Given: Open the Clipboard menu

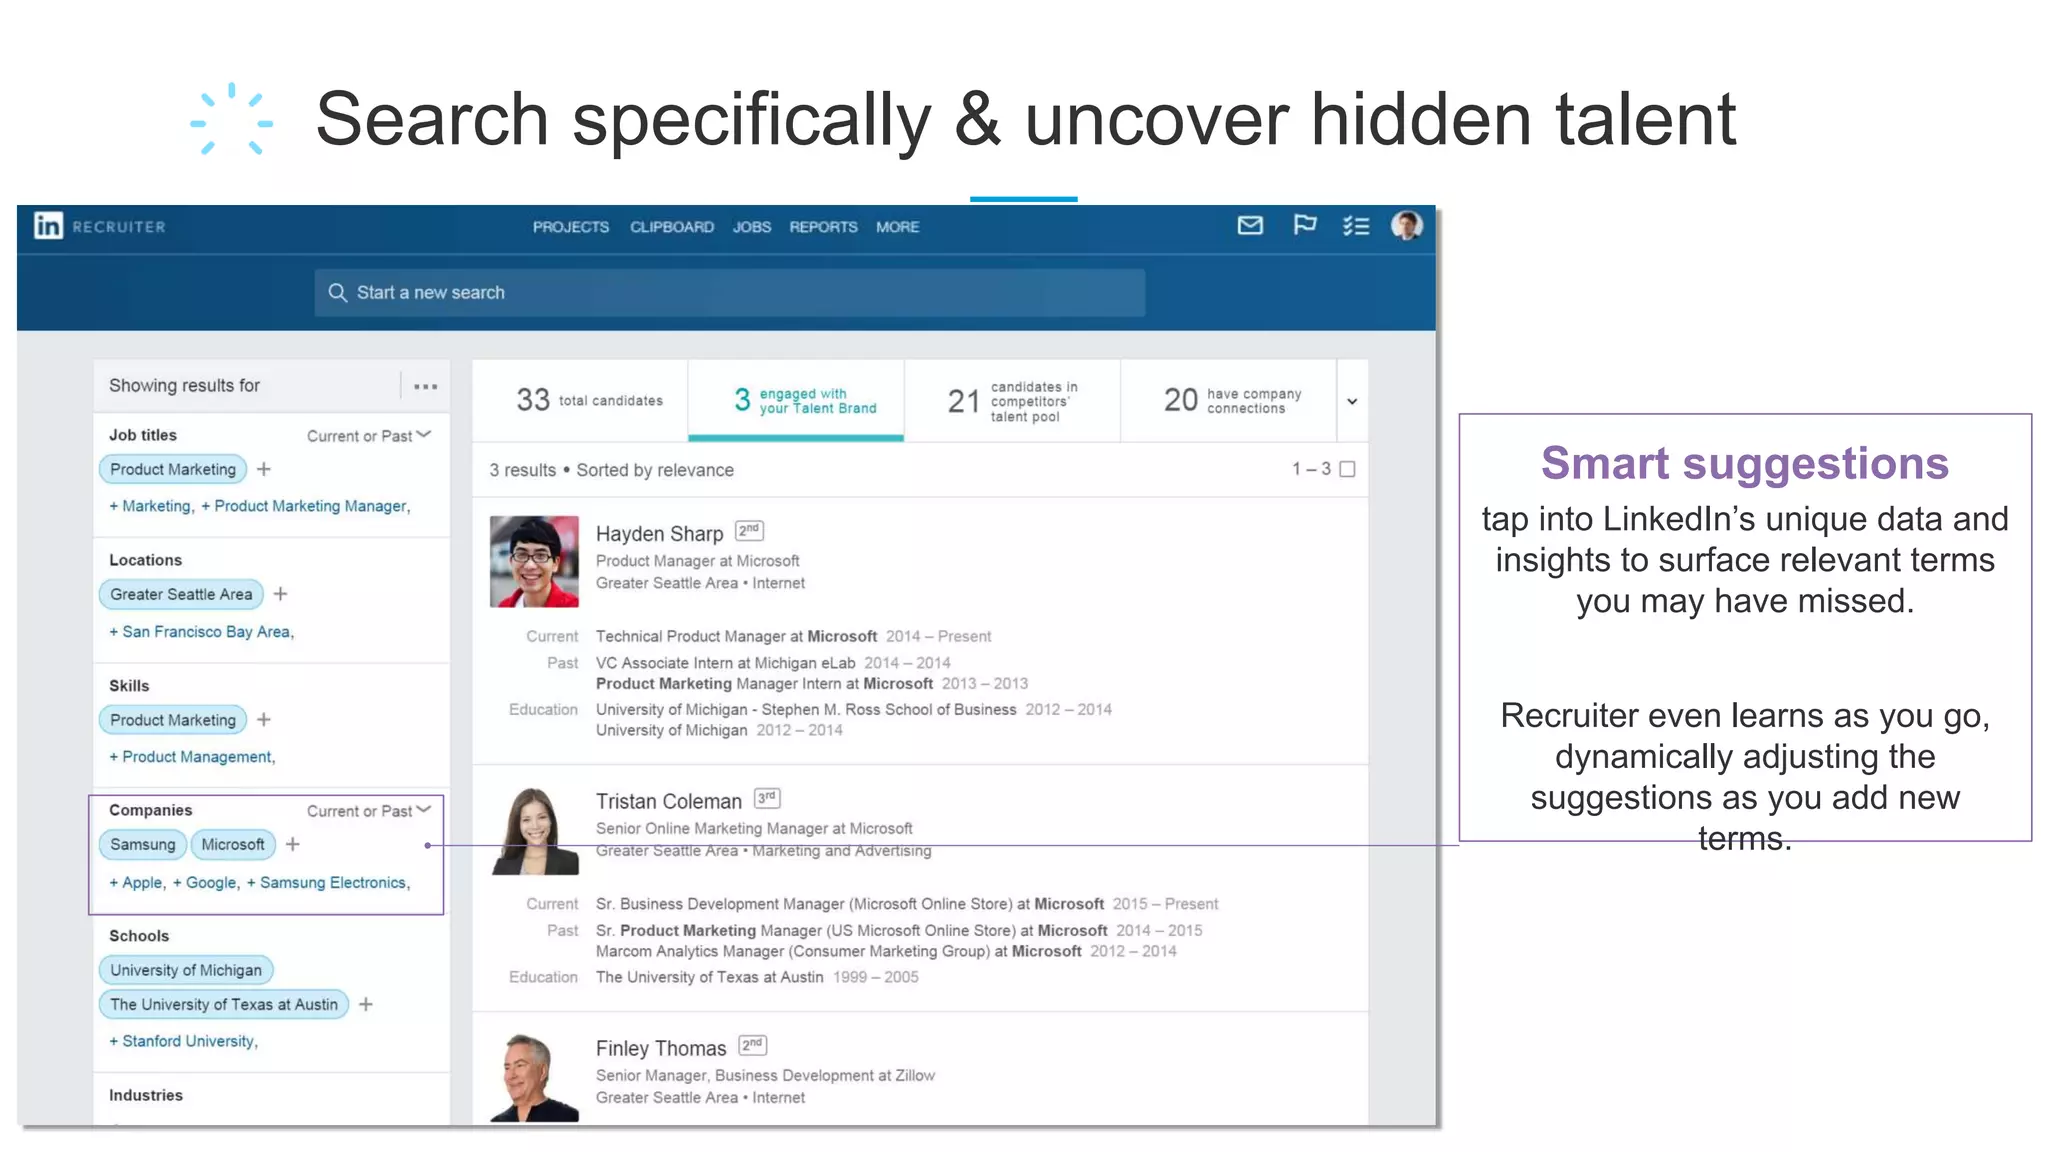Looking at the screenshot, I should pyautogui.click(x=672, y=227).
